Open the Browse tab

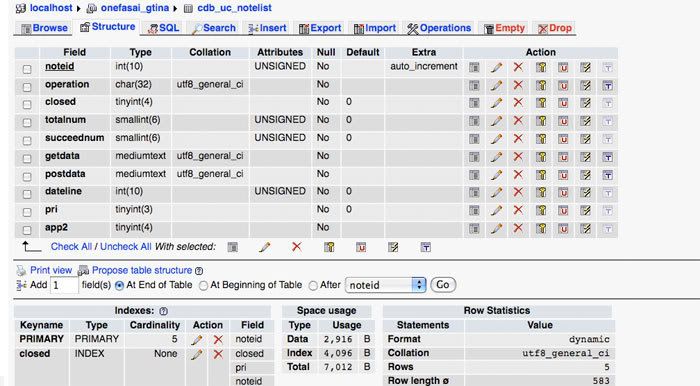(45, 28)
